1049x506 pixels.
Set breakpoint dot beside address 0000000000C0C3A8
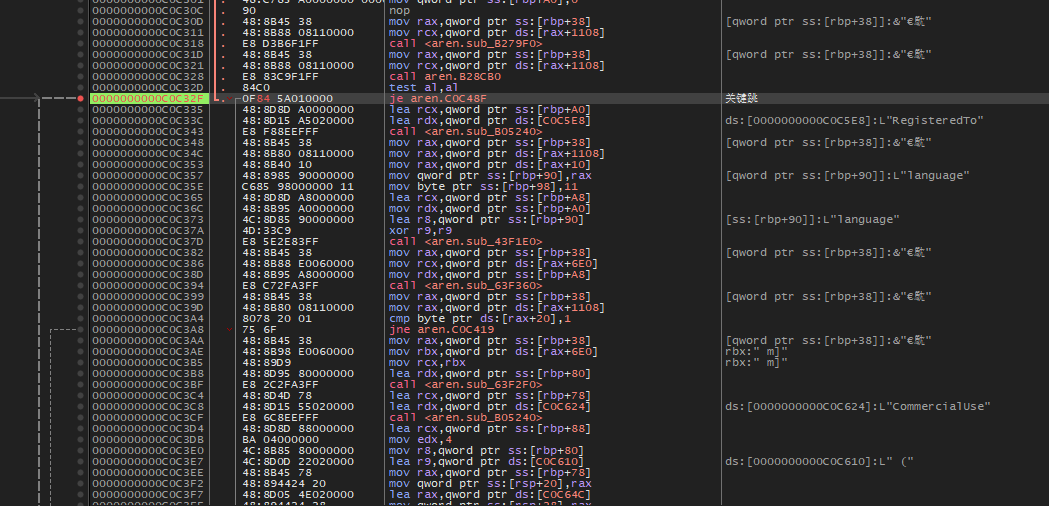coord(80,329)
